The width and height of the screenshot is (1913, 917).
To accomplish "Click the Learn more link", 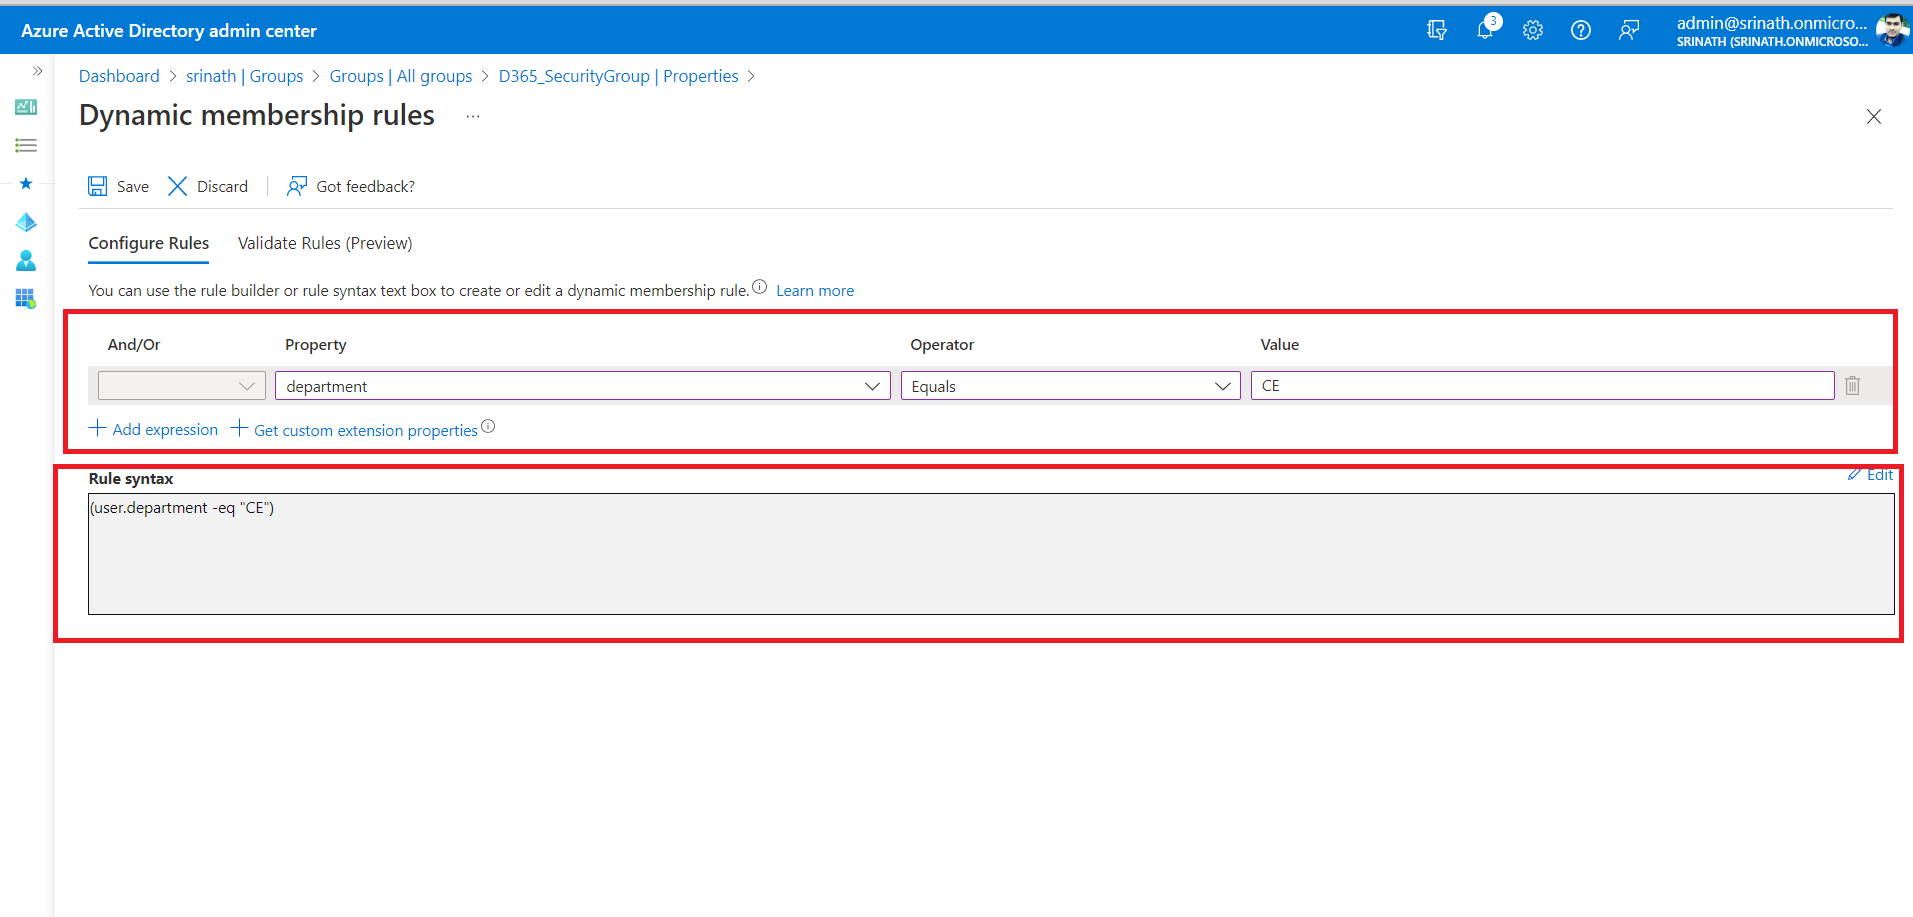I will (814, 291).
